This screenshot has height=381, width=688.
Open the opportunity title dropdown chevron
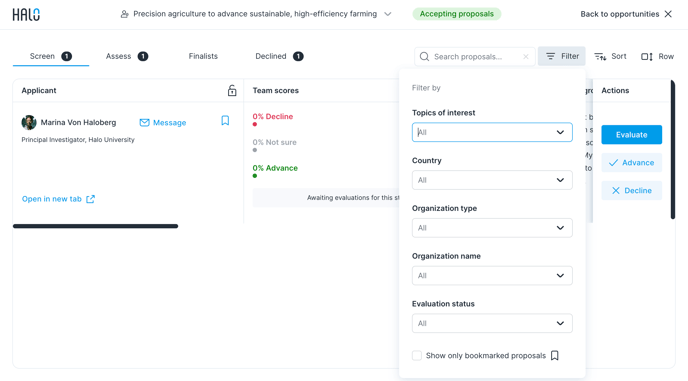tap(388, 14)
